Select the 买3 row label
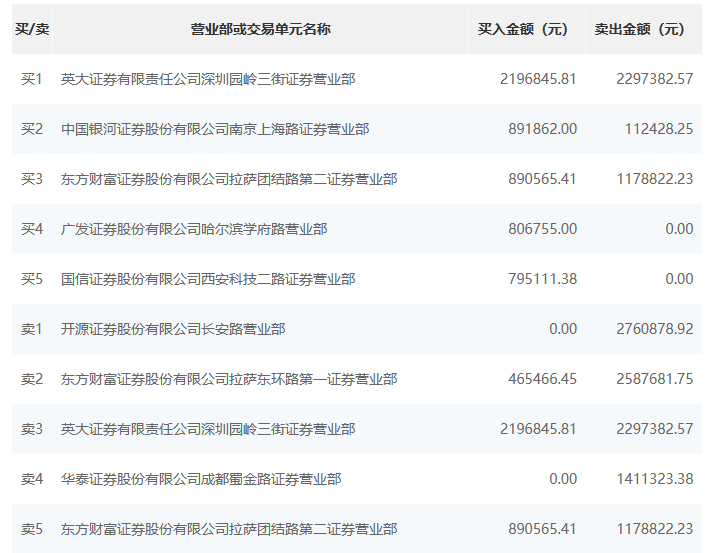The image size is (716, 553). 32,179
